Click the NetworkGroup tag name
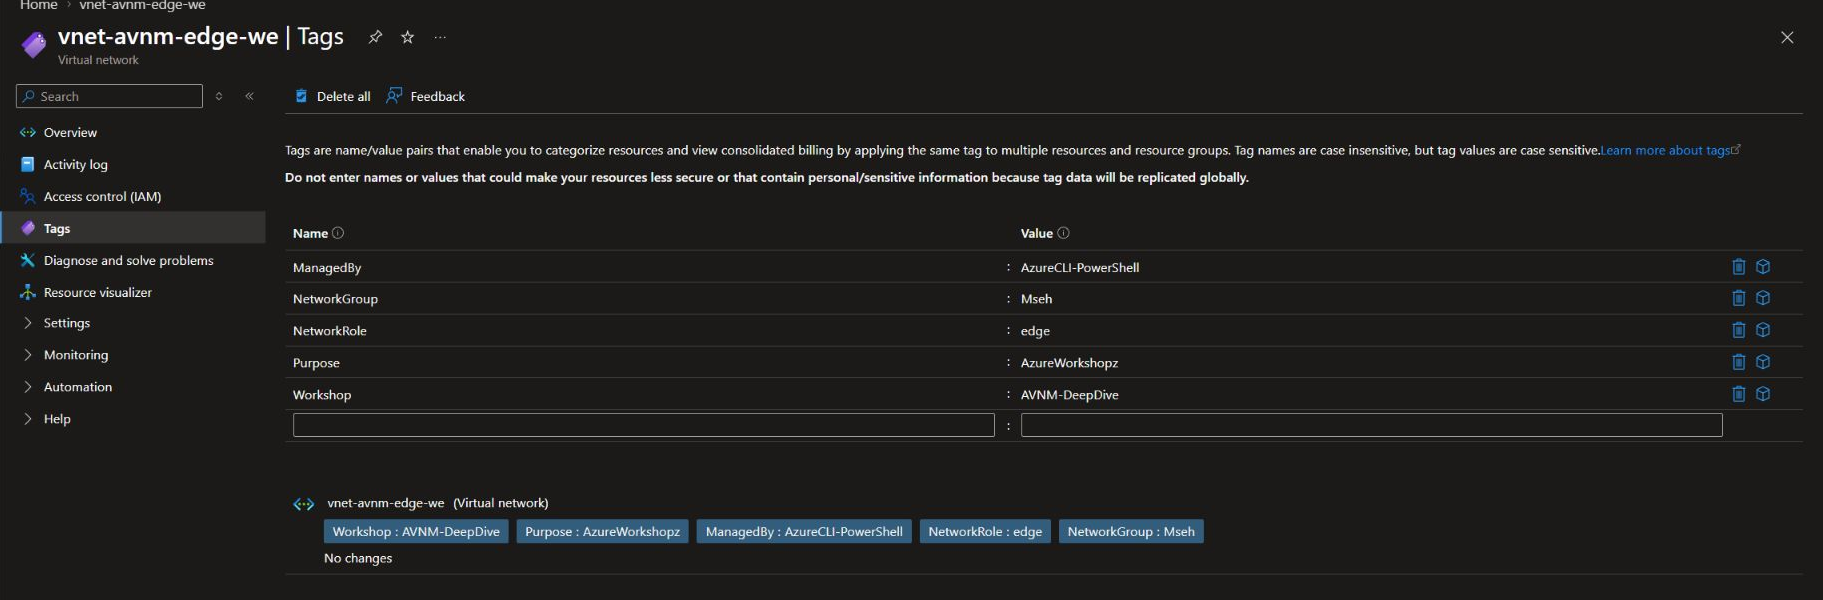The image size is (1823, 600). click(x=335, y=299)
